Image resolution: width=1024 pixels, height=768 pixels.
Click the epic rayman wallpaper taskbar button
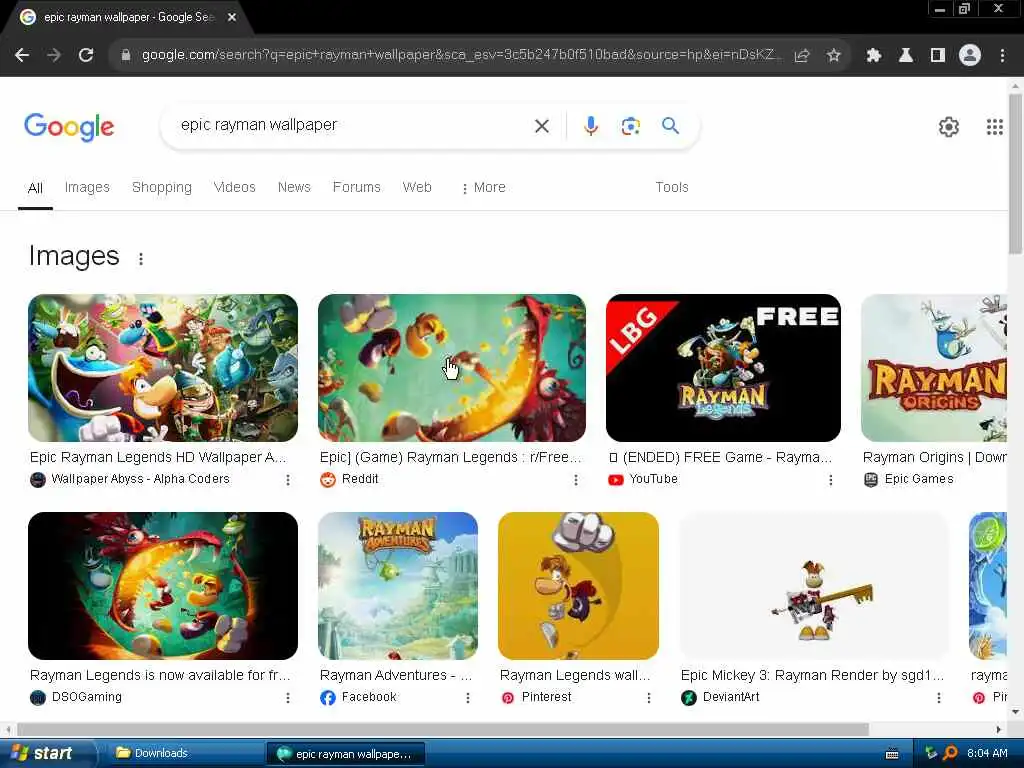click(346, 754)
